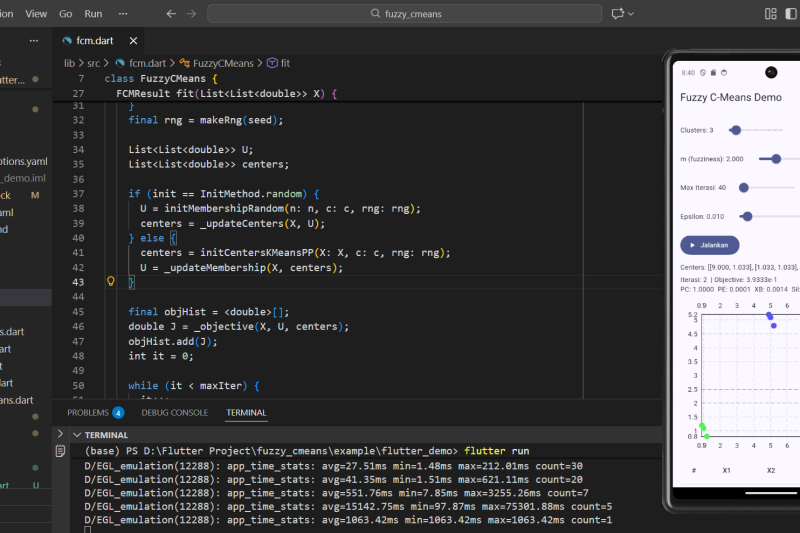Collapse the TERMINAL section chevron
This screenshot has width=800, height=533.
point(76,435)
